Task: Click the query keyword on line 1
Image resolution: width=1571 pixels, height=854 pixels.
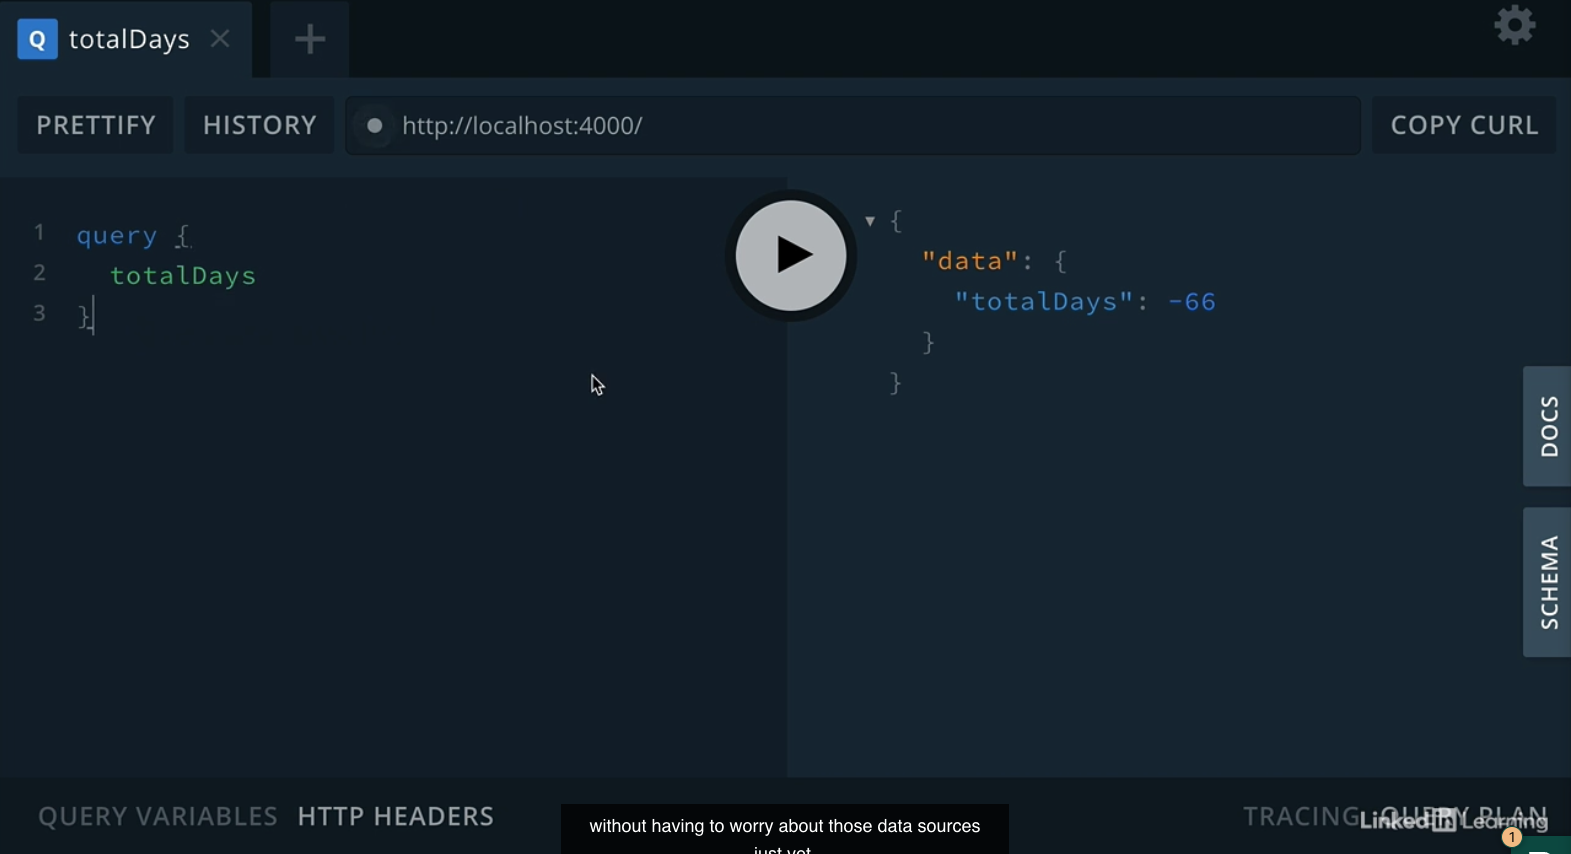Action: [117, 236]
